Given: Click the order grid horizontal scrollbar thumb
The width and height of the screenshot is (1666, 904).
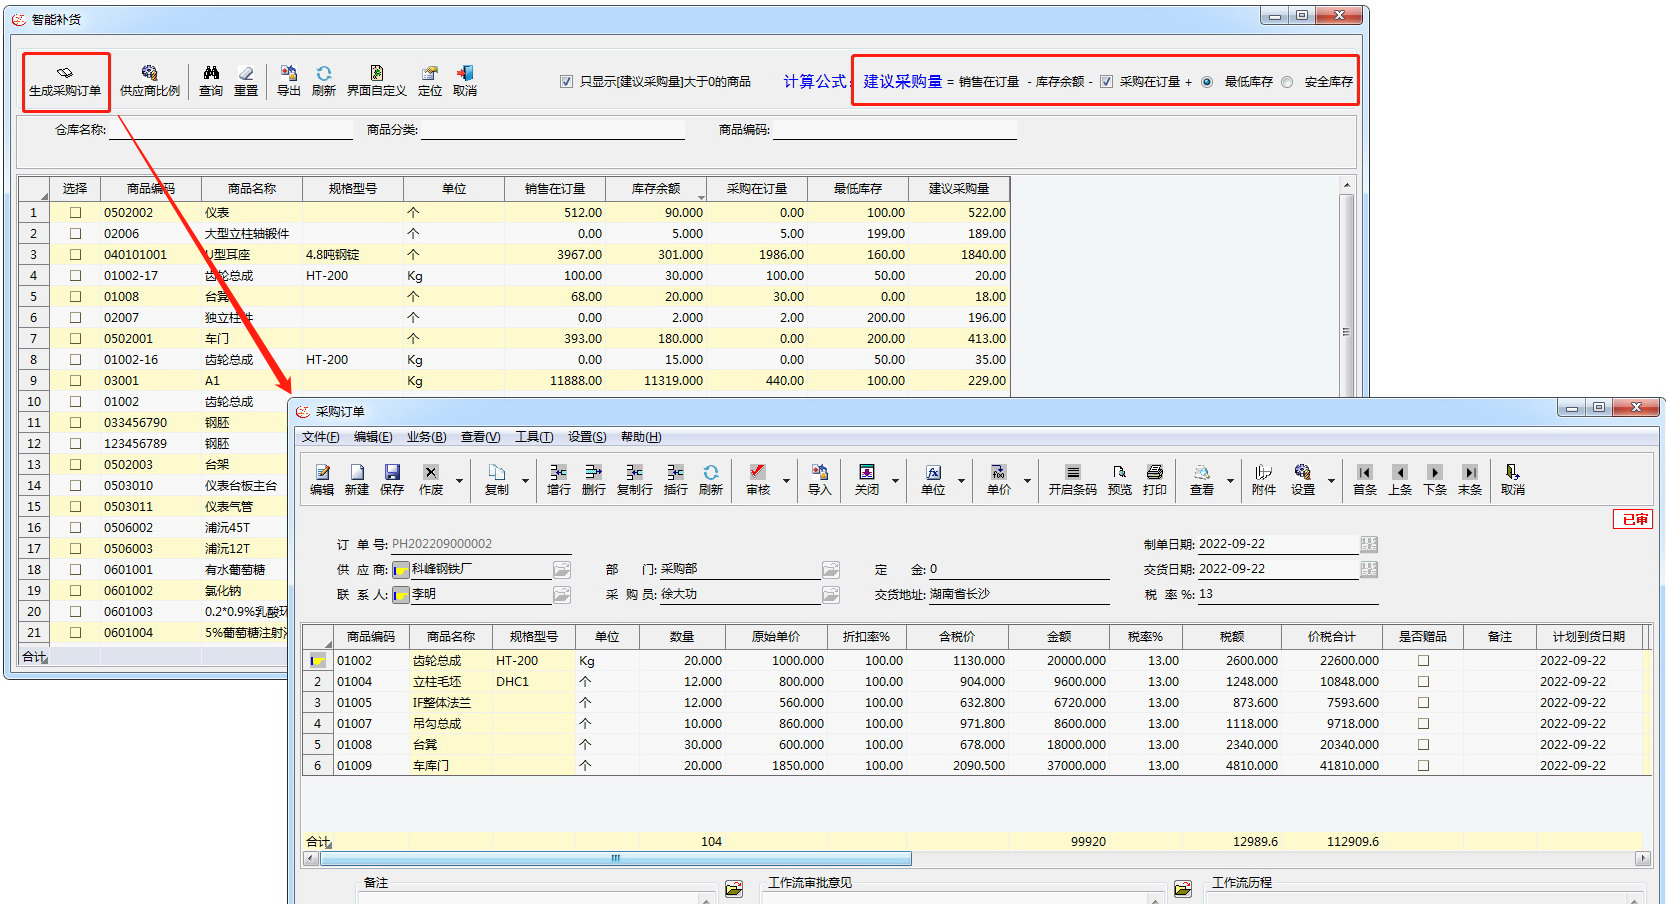Looking at the screenshot, I should pos(615,858).
